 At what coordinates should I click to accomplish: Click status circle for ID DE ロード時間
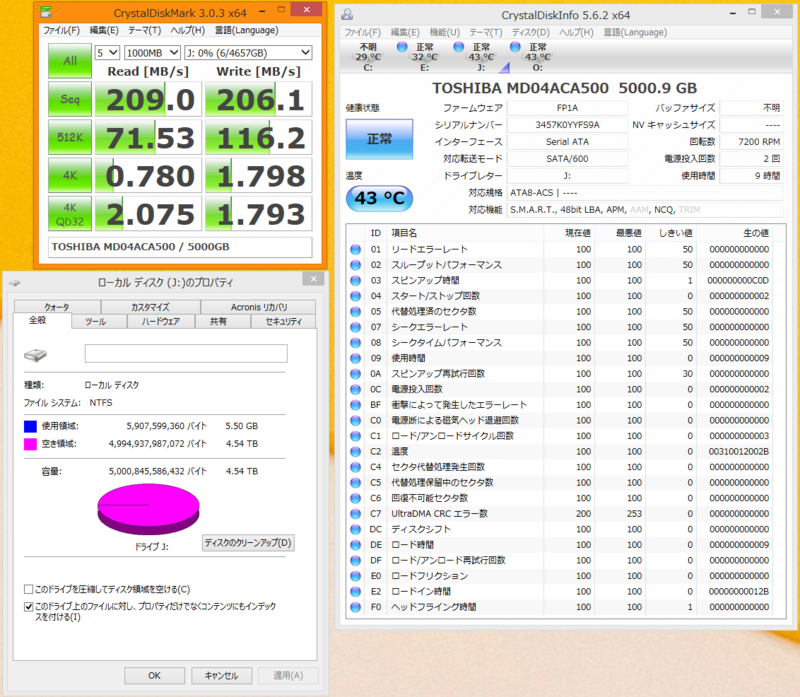[356, 545]
